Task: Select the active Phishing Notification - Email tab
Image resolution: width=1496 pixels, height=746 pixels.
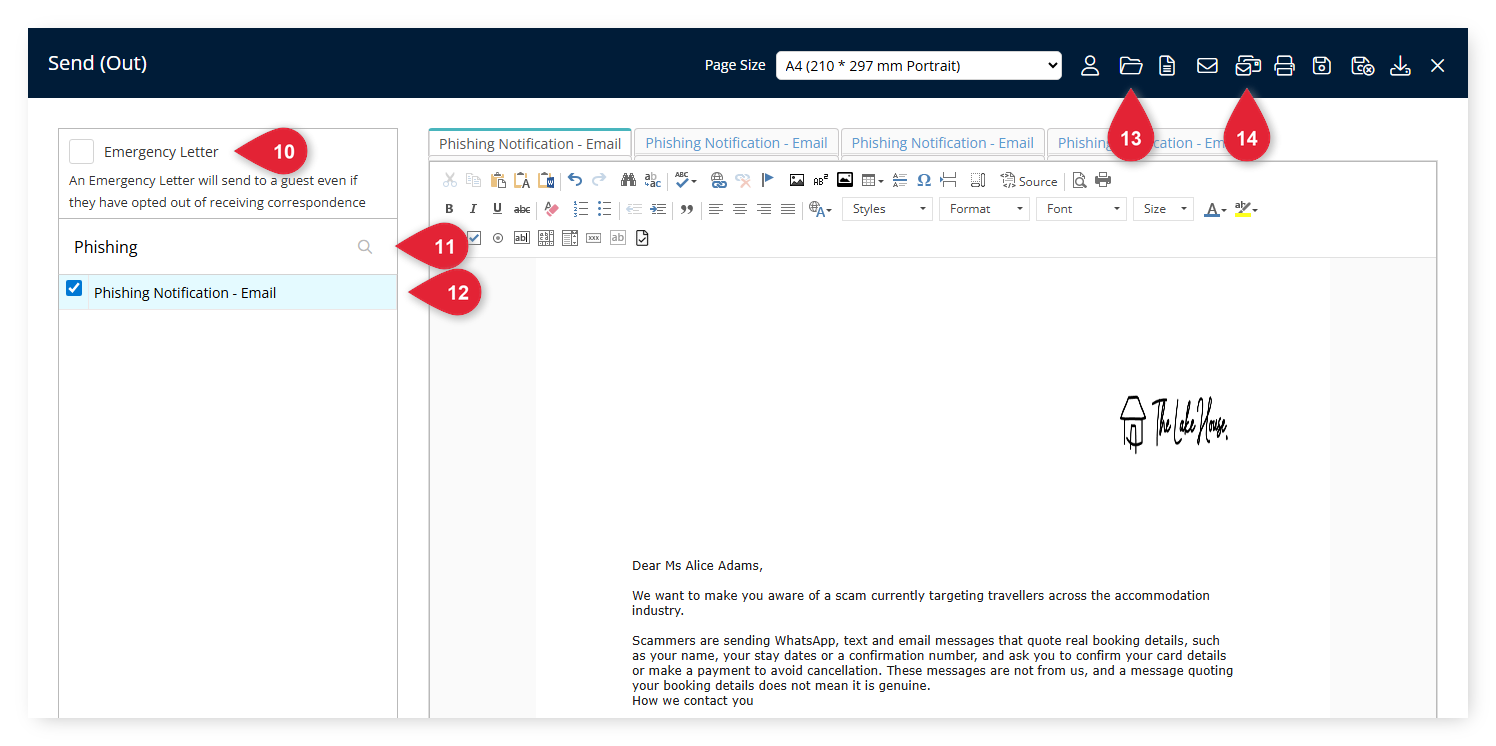Action: tap(530, 143)
